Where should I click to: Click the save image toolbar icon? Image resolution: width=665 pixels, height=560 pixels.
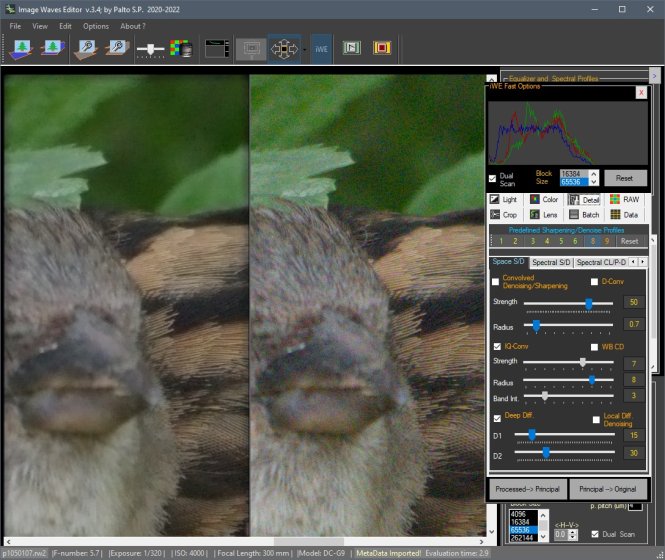coord(53,49)
